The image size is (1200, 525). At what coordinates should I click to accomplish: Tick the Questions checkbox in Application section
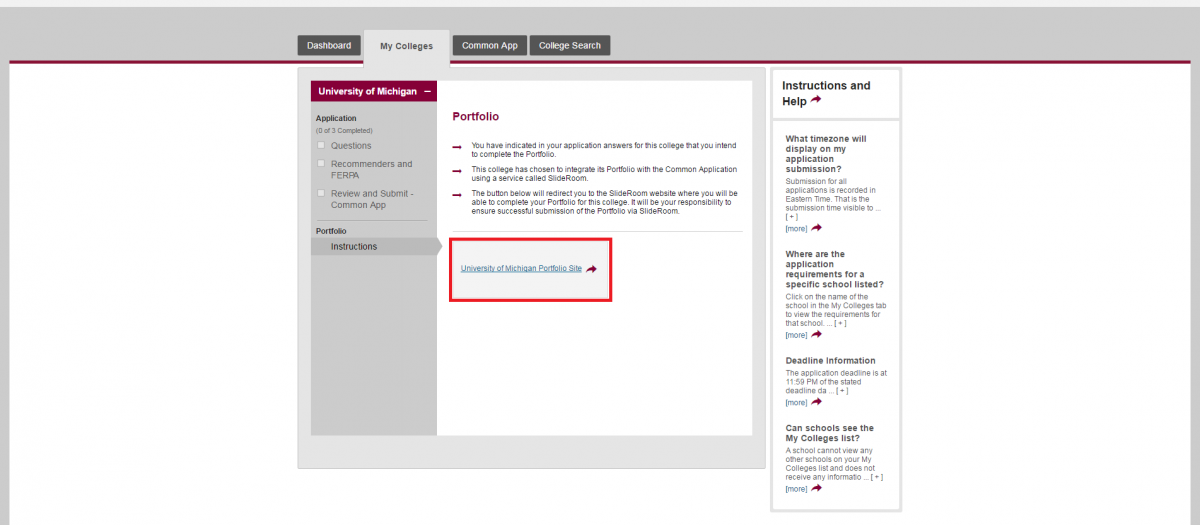[321, 145]
